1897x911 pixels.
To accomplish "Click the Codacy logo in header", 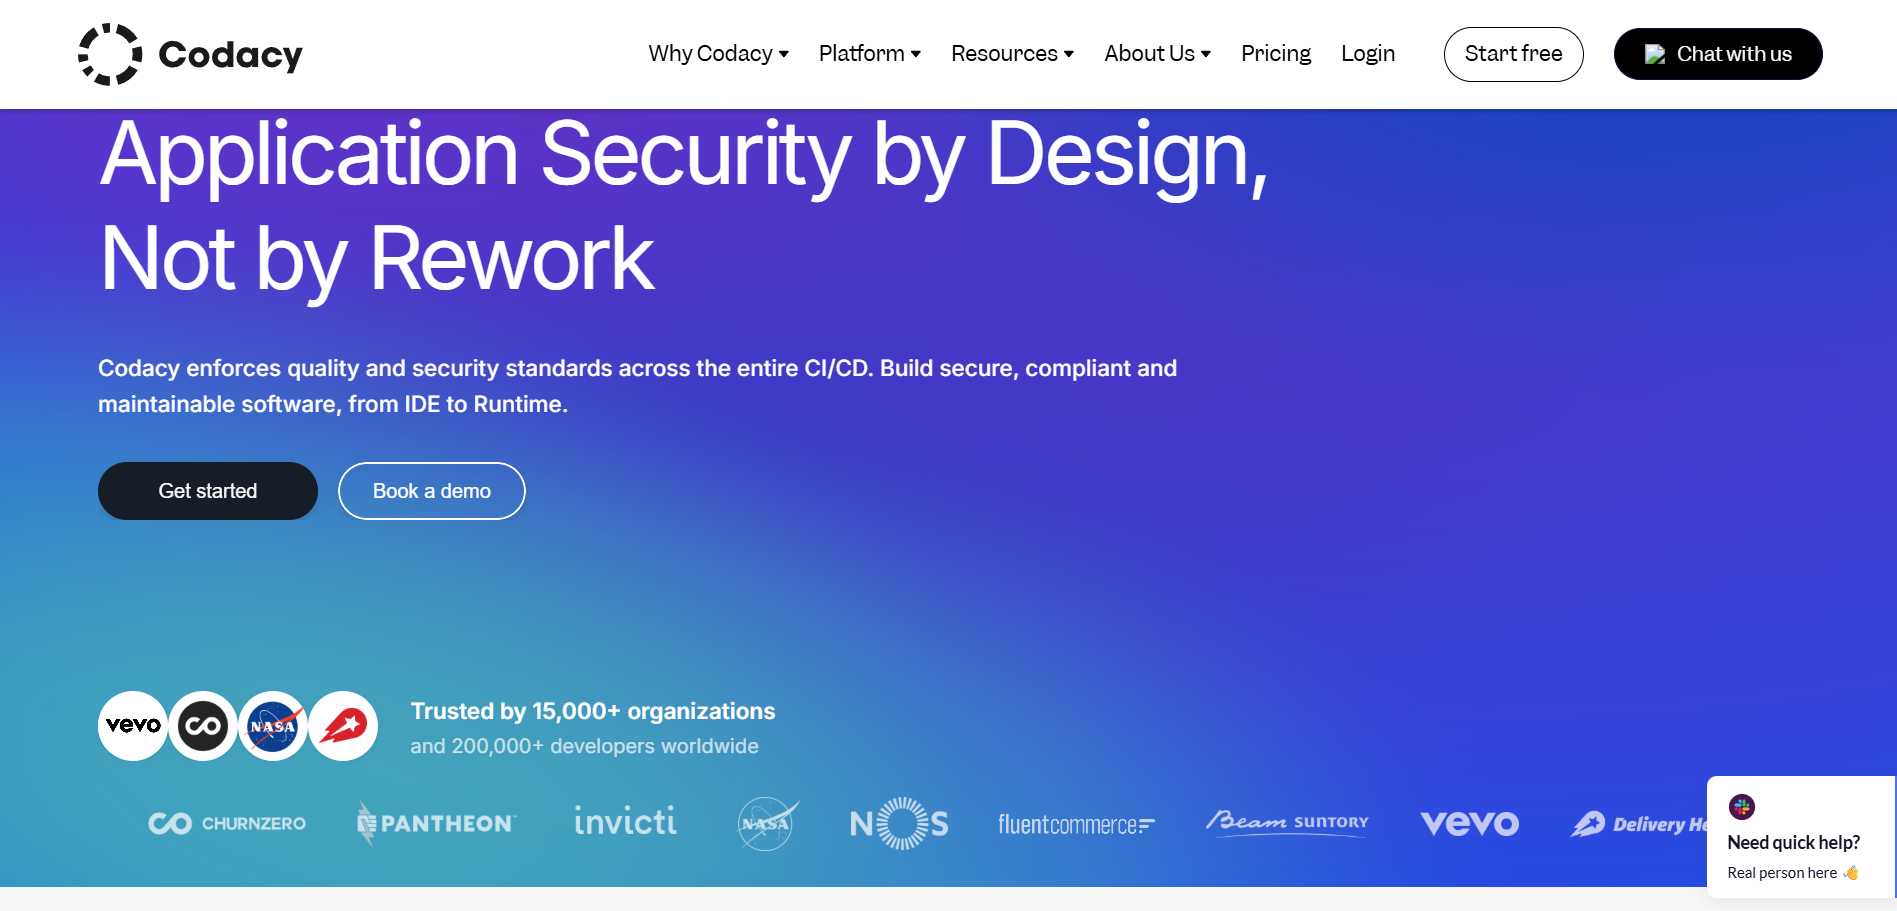I will tap(190, 54).
